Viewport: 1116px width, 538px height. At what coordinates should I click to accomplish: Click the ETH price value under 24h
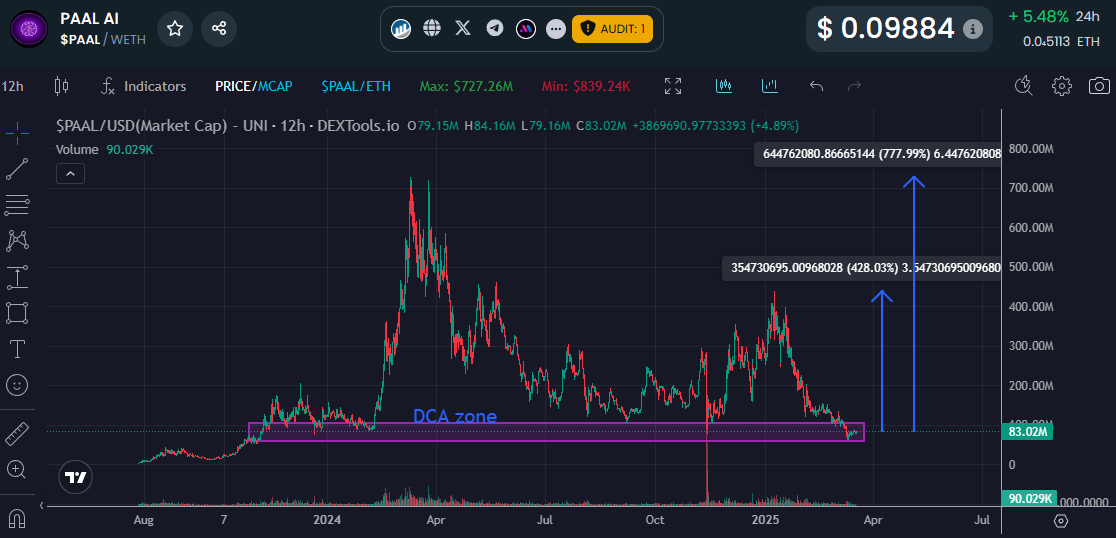pyautogui.click(x=1061, y=41)
